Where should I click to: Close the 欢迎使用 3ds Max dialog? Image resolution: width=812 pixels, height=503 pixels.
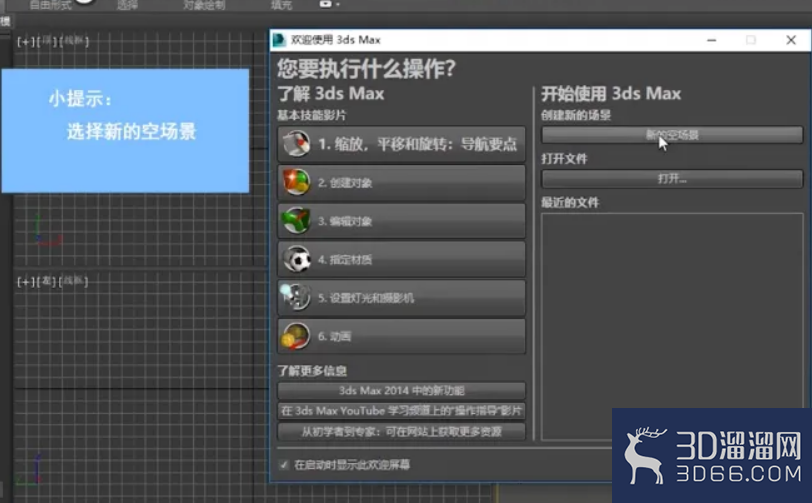791,40
